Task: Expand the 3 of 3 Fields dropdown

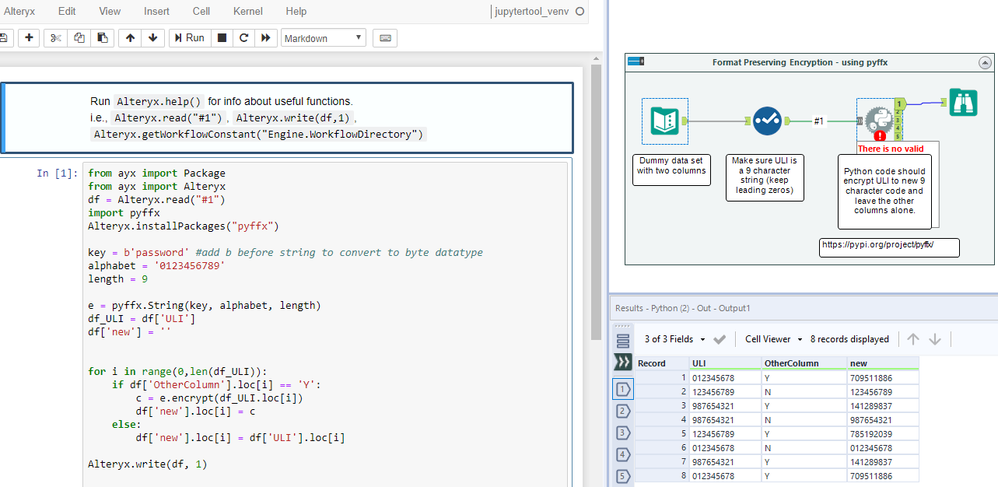Action: (x=675, y=339)
